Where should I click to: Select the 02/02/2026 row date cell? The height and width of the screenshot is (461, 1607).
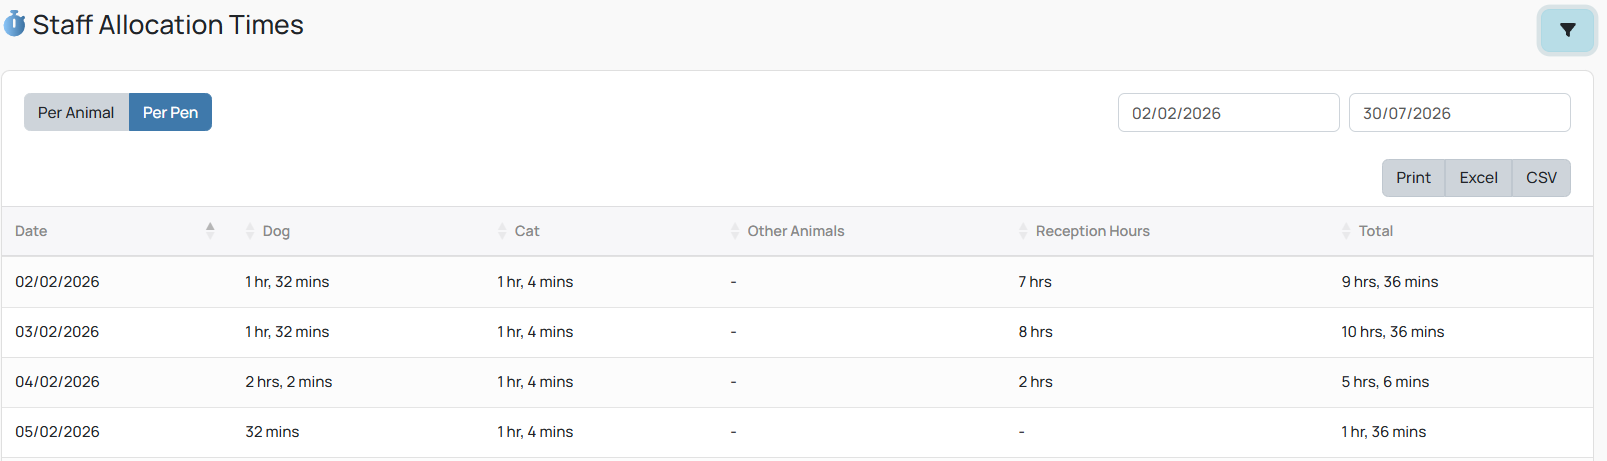(x=57, y=282)
